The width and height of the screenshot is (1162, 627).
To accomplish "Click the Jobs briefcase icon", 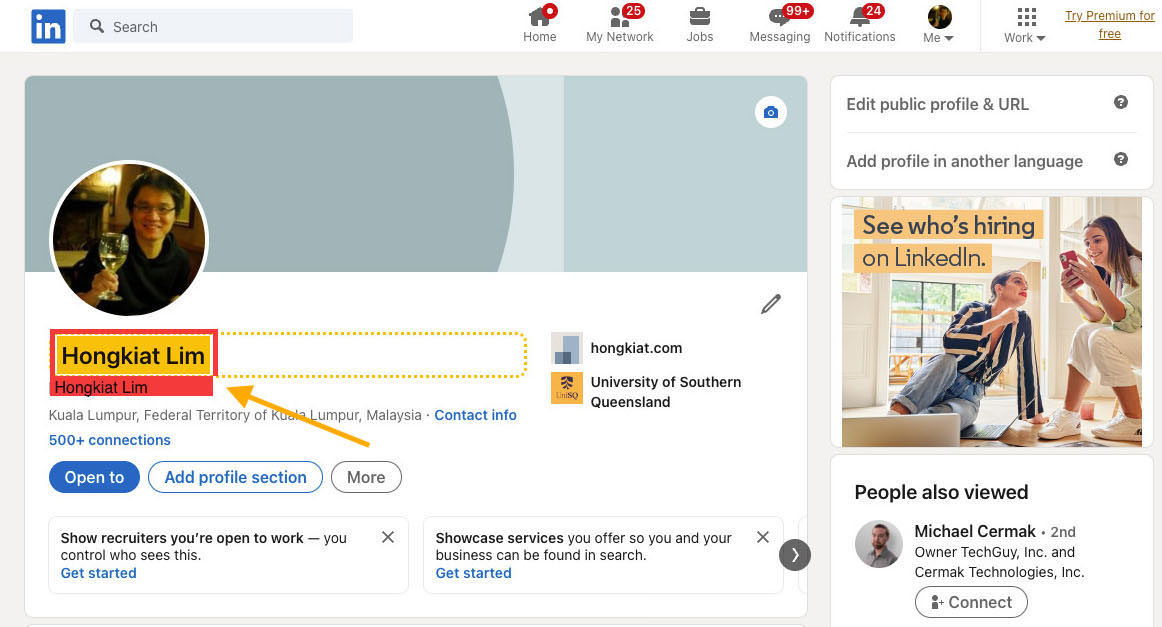I will click(700, 16).
